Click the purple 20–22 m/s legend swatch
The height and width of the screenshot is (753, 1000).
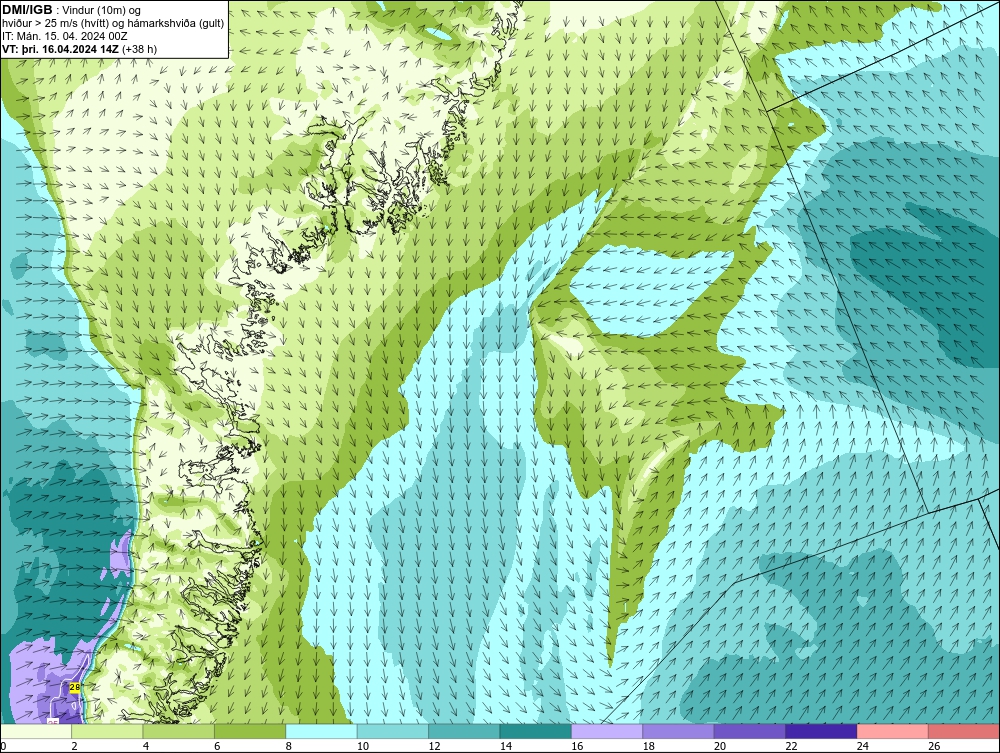[750, 731]
